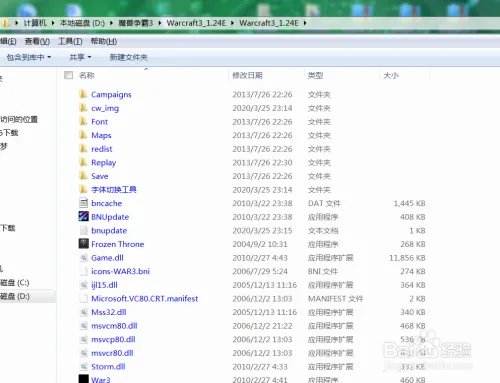The height and width of the screenshot is (383, 500).
Task: Select the bncache DAT file icon
Action: point(83,203)
